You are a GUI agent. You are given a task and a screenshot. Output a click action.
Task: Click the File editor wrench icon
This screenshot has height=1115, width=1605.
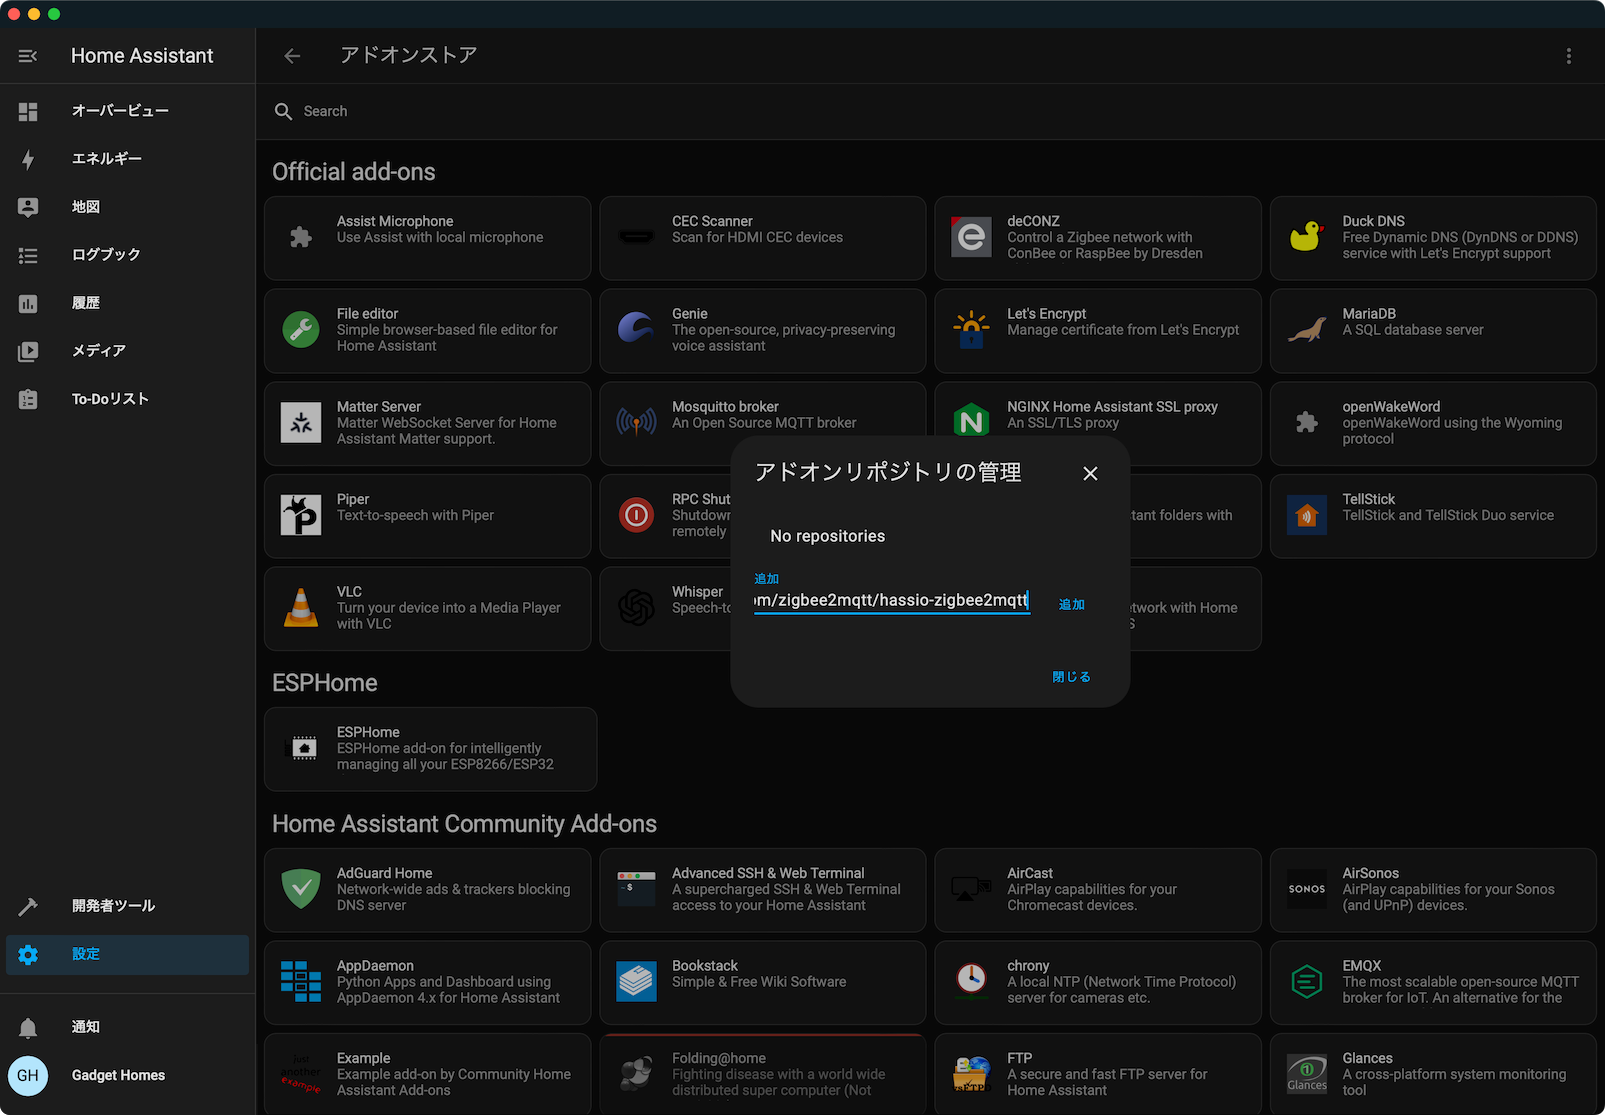[301, 330]
